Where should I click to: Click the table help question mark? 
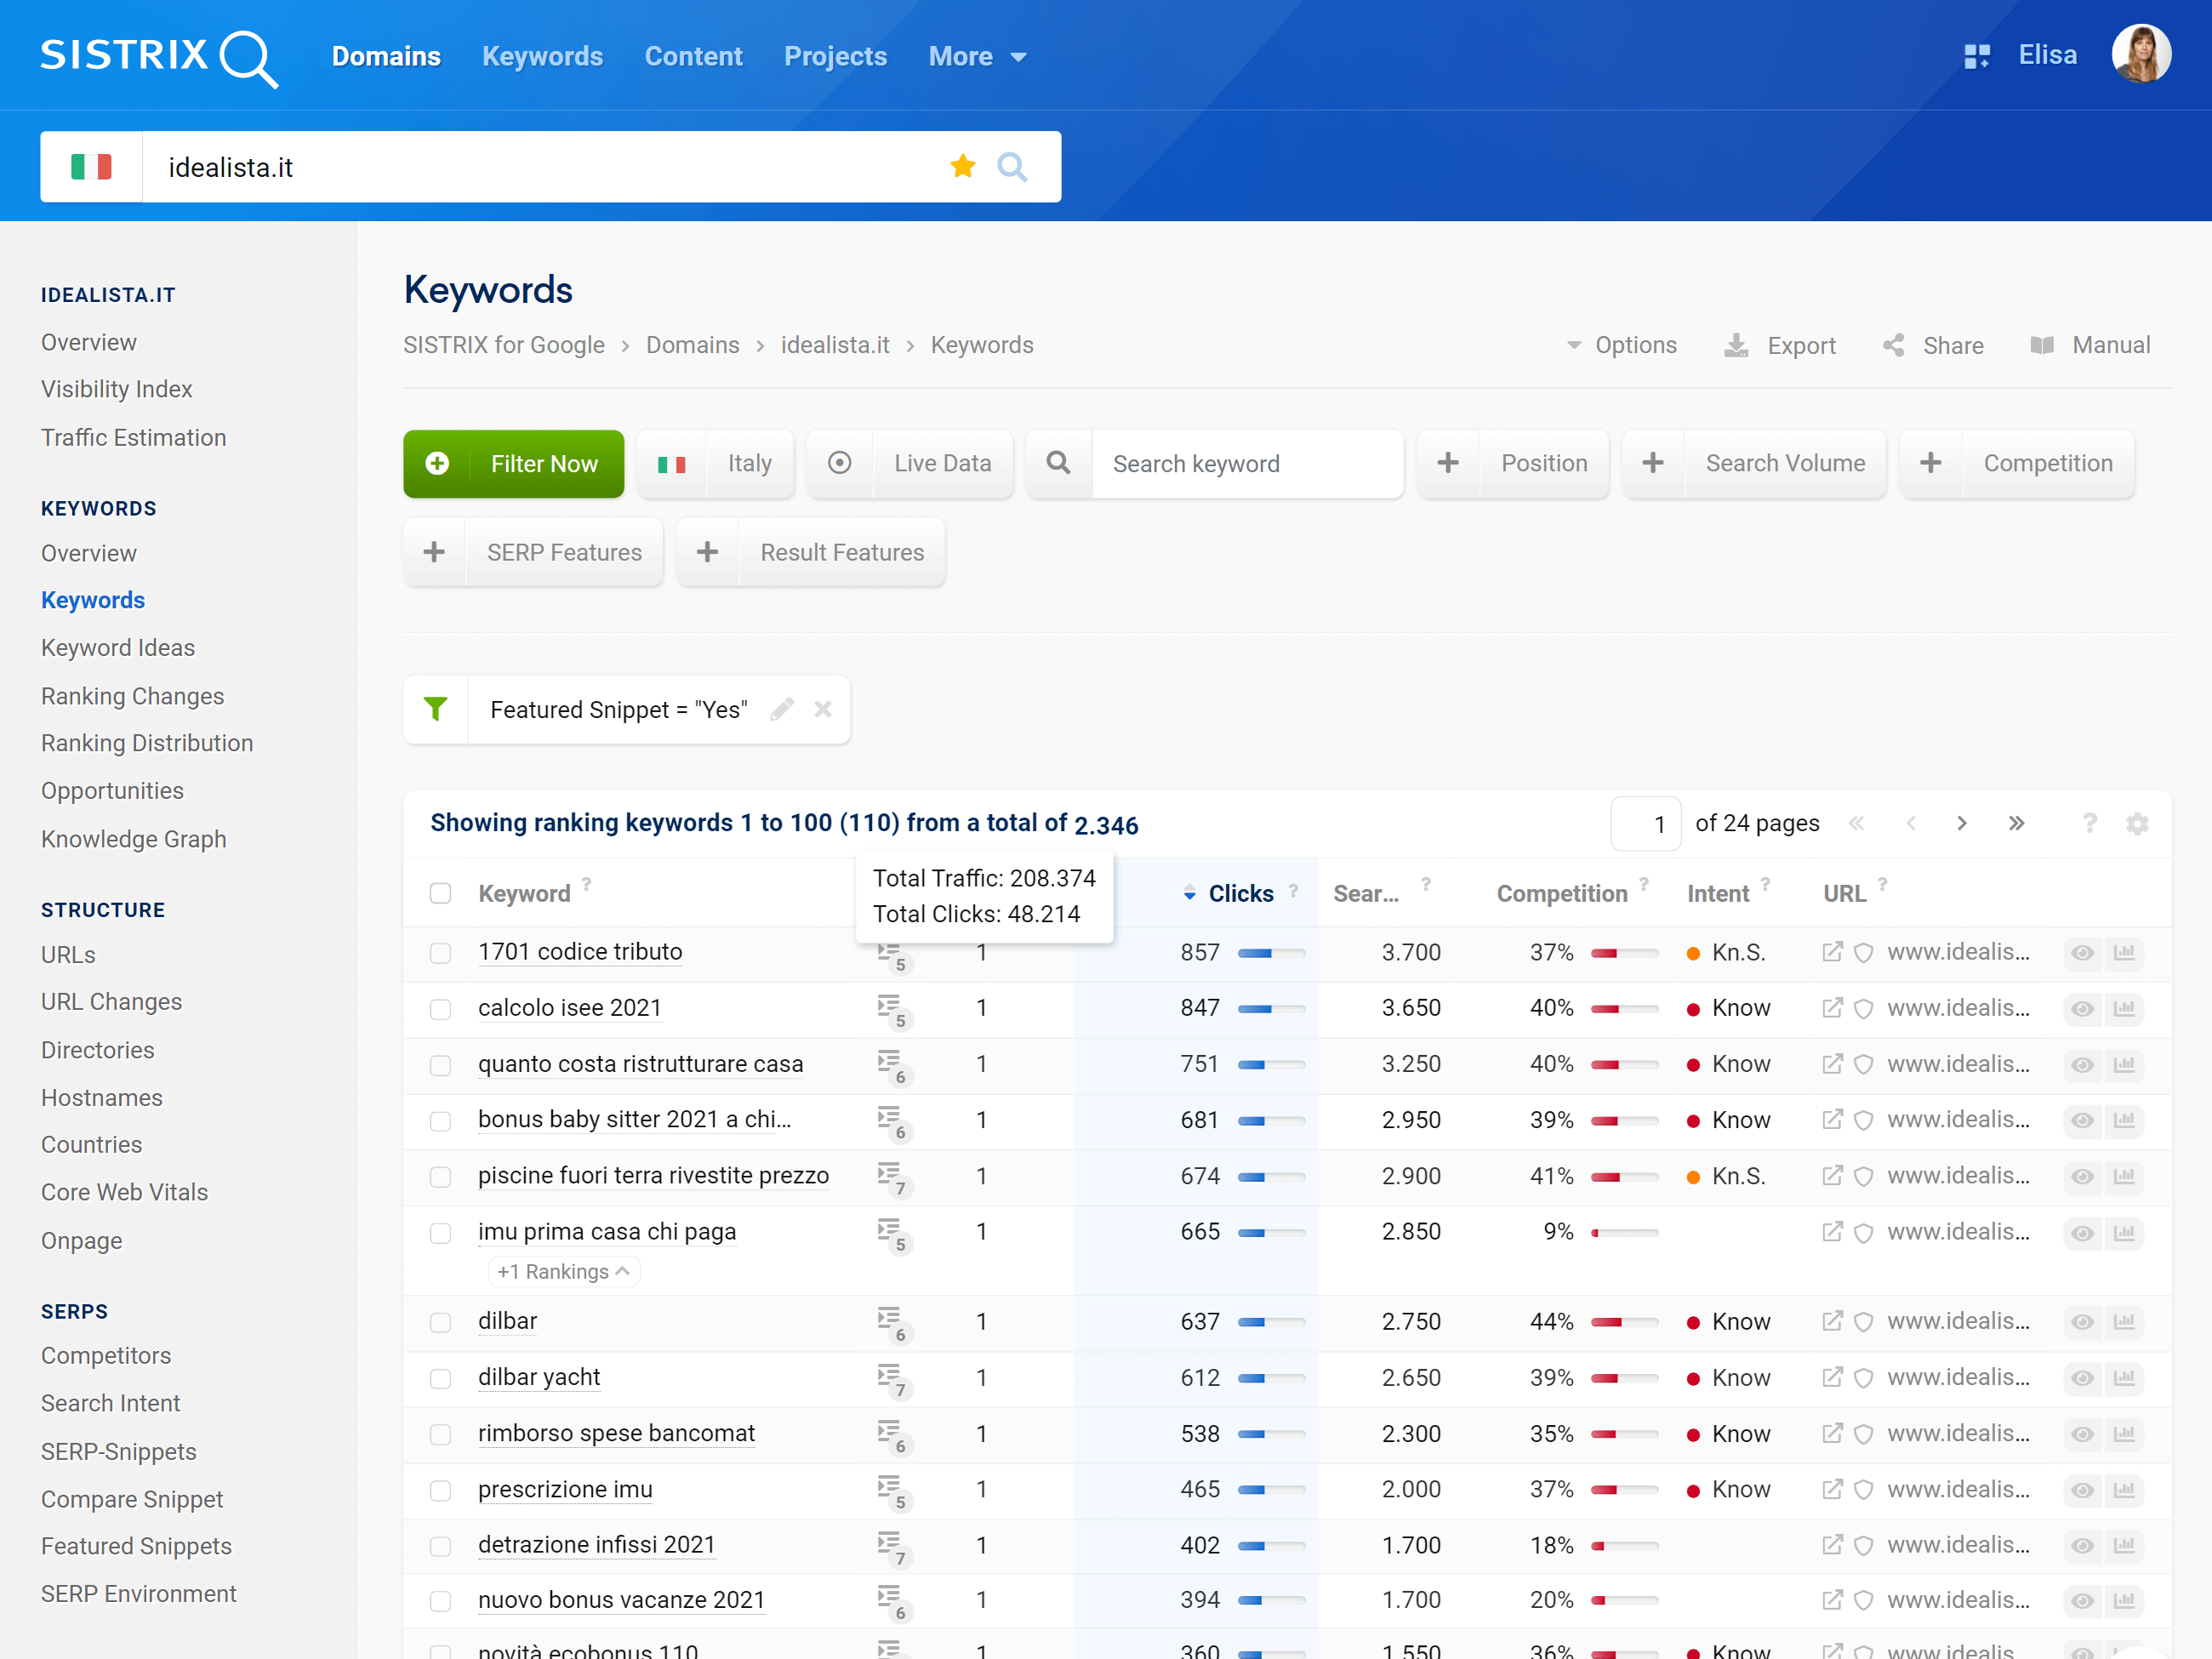pos(2089,823)
